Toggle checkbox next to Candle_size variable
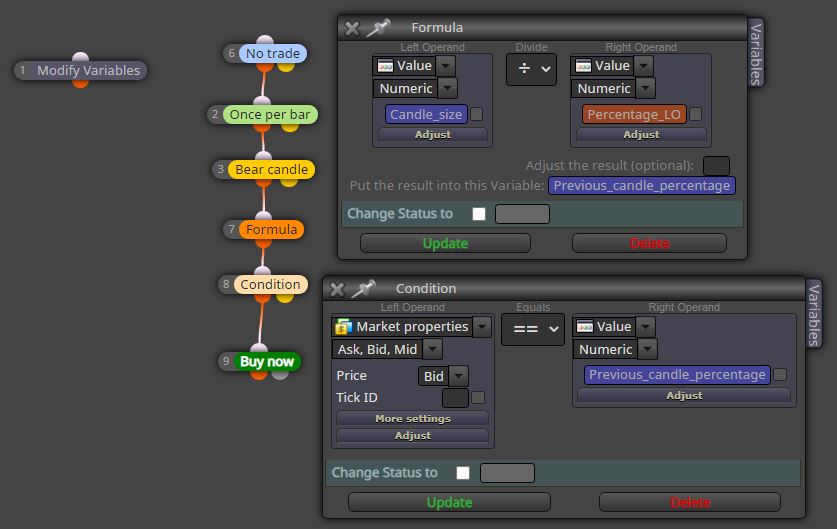The width and height of the screenshot is (837, 529). click(x=477, y=114)
